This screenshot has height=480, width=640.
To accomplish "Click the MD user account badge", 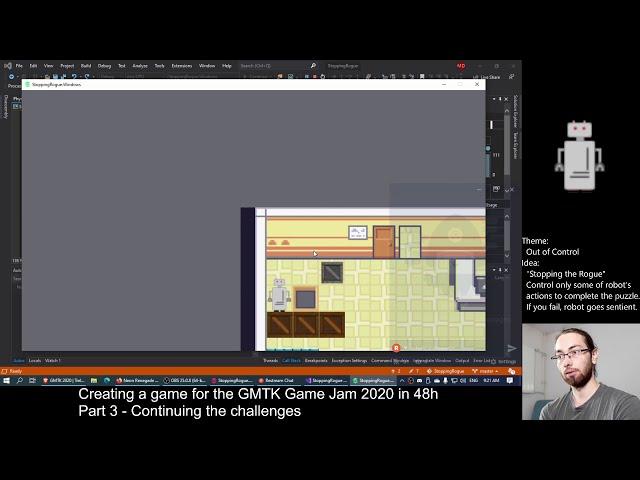I will (461, 66).
